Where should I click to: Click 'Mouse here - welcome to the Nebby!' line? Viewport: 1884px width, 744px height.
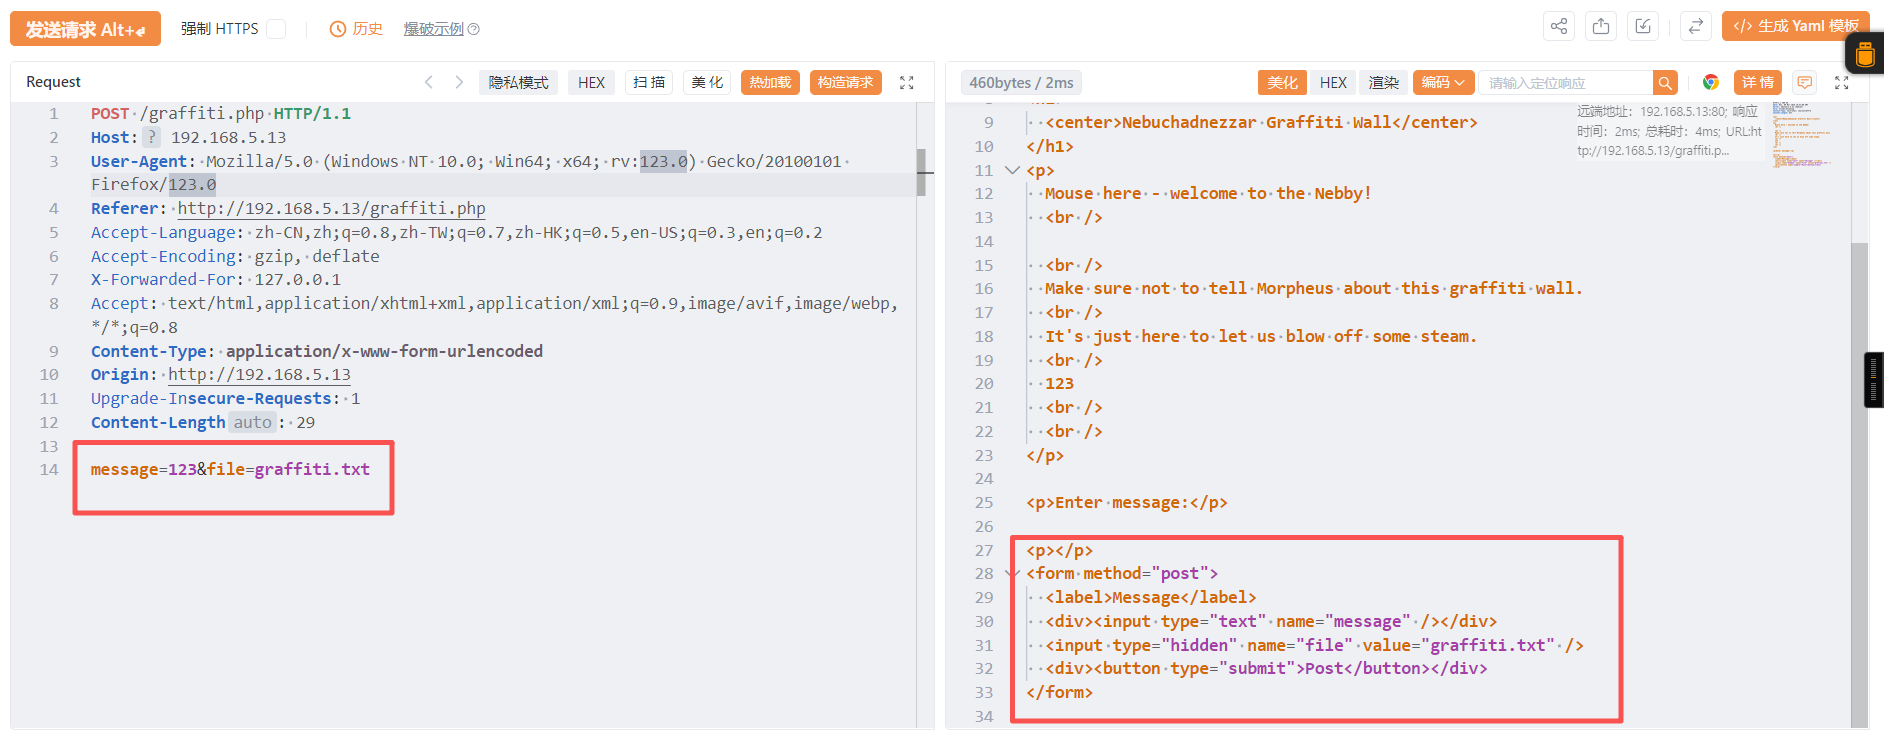tap(1208, 193)
